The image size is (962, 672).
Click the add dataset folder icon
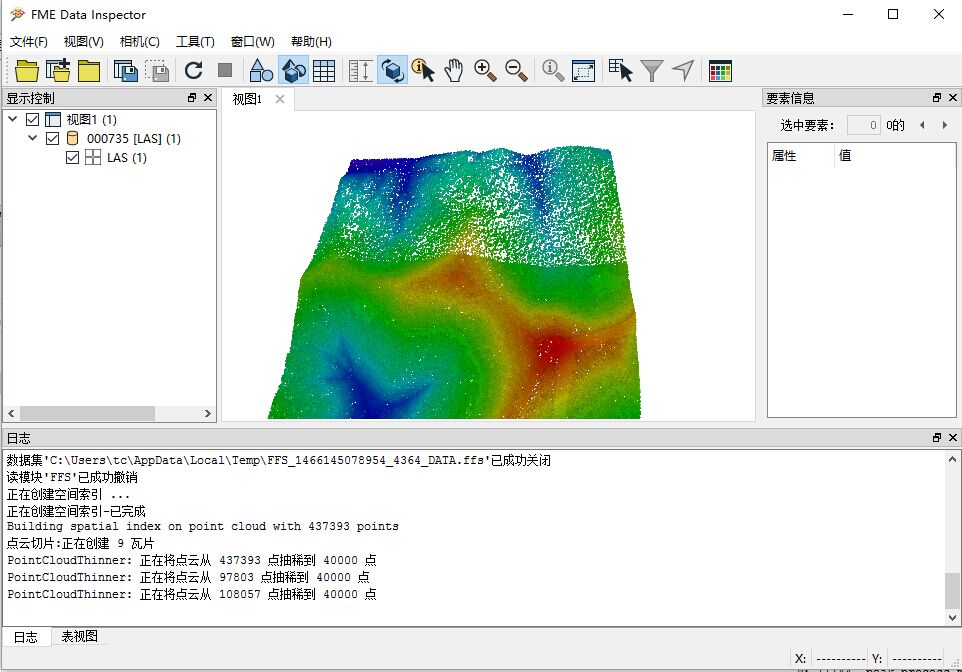pyautogui.click(x=58, y=71)
